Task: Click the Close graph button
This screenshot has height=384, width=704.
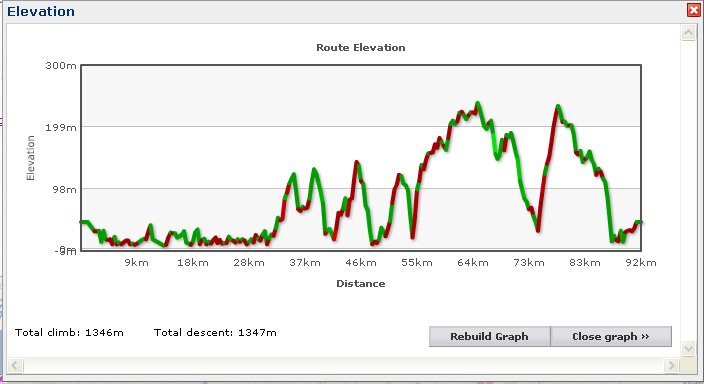Action: tap(611, 336)
